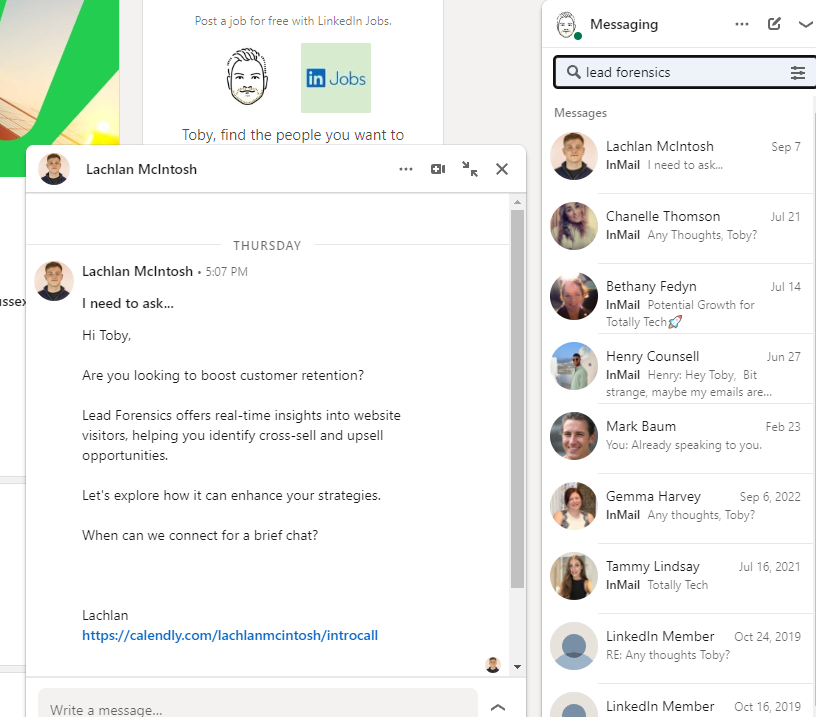816x717 pixels.
Task: Close the Lachlan McIntosh chat window
Action: (502, 169)
